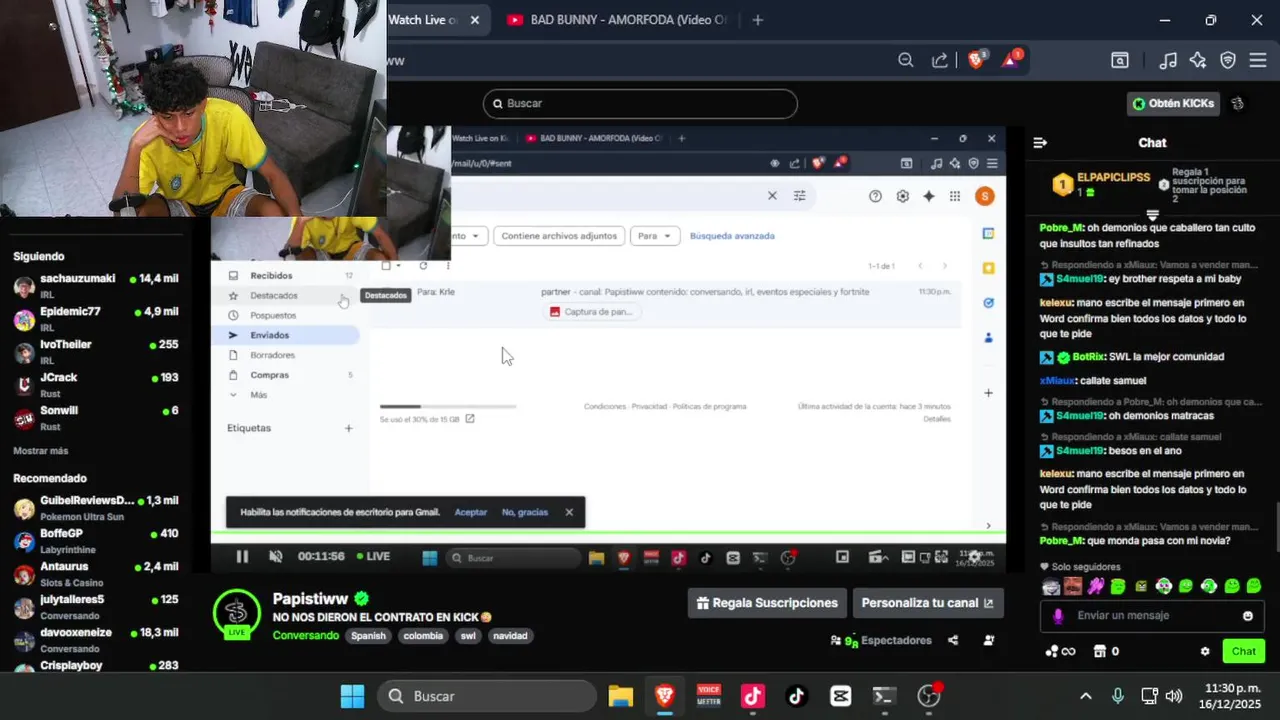The image size is (1280, 720).
Task: Open Brave Rewards triangle icon
Action: pyautogui.click(x=1010, y=60)
